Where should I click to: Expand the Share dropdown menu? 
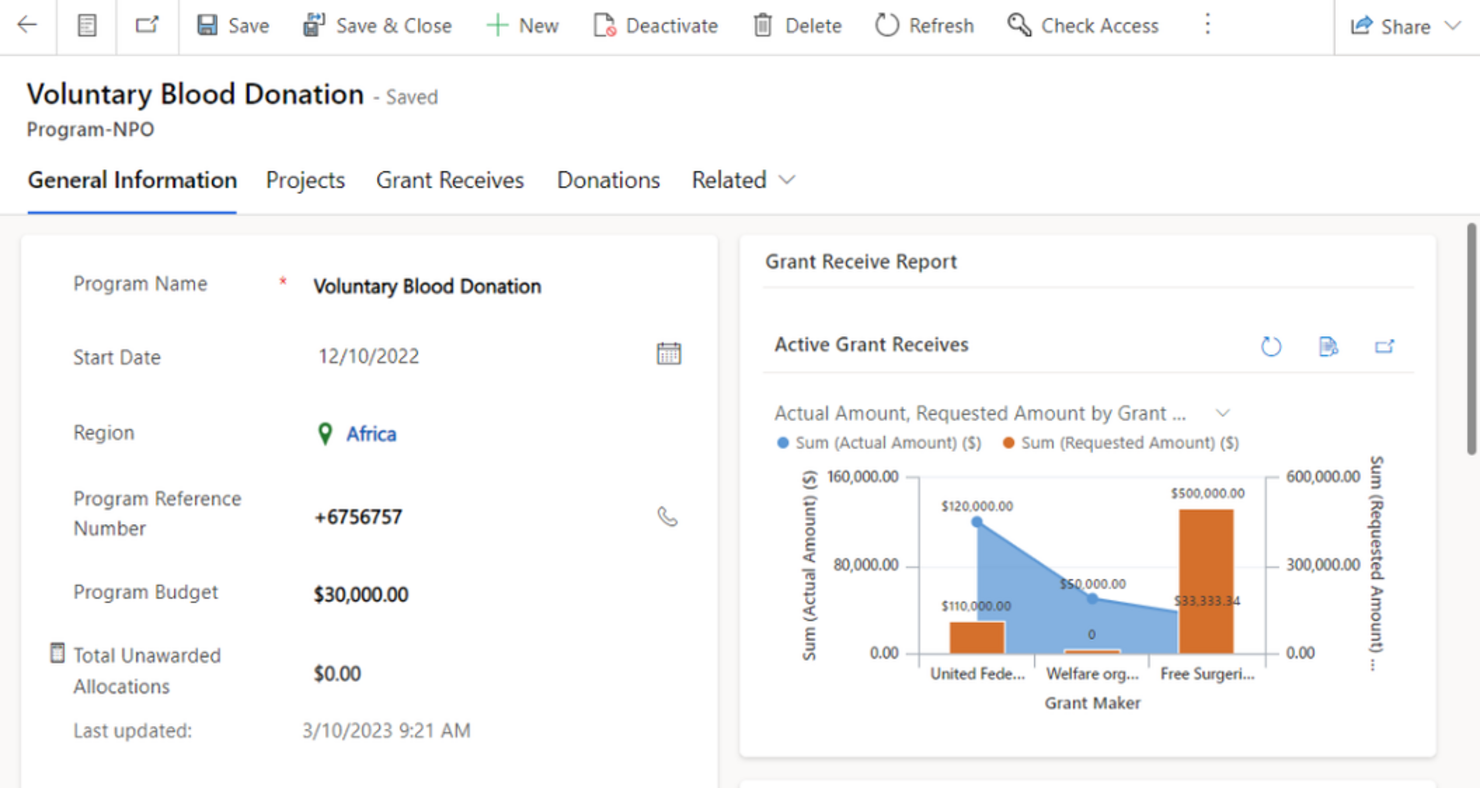1453,26
